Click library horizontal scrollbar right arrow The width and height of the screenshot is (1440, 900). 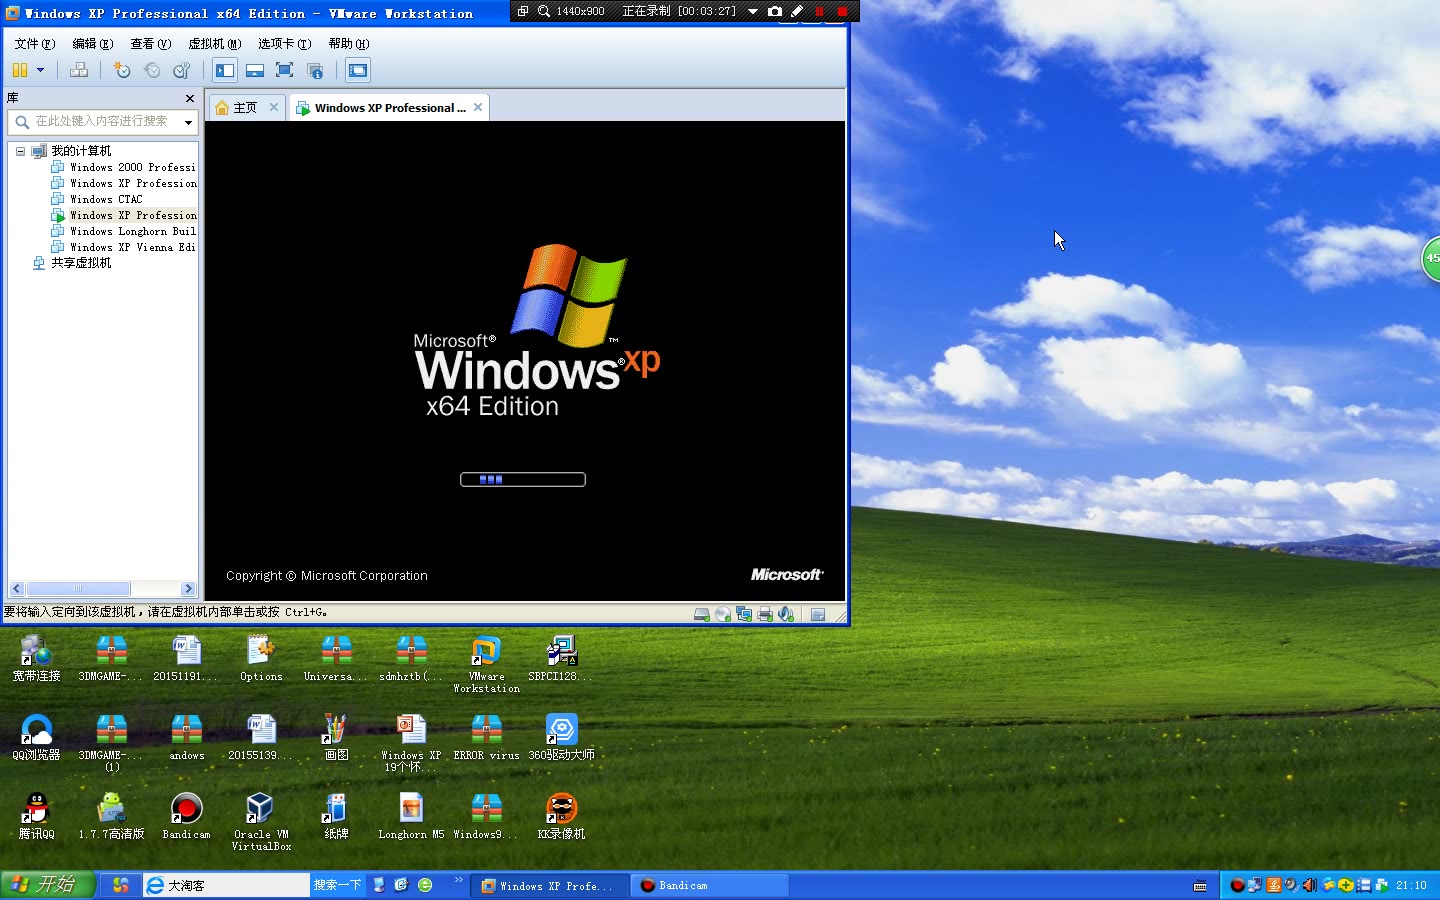tap(188, 588)
